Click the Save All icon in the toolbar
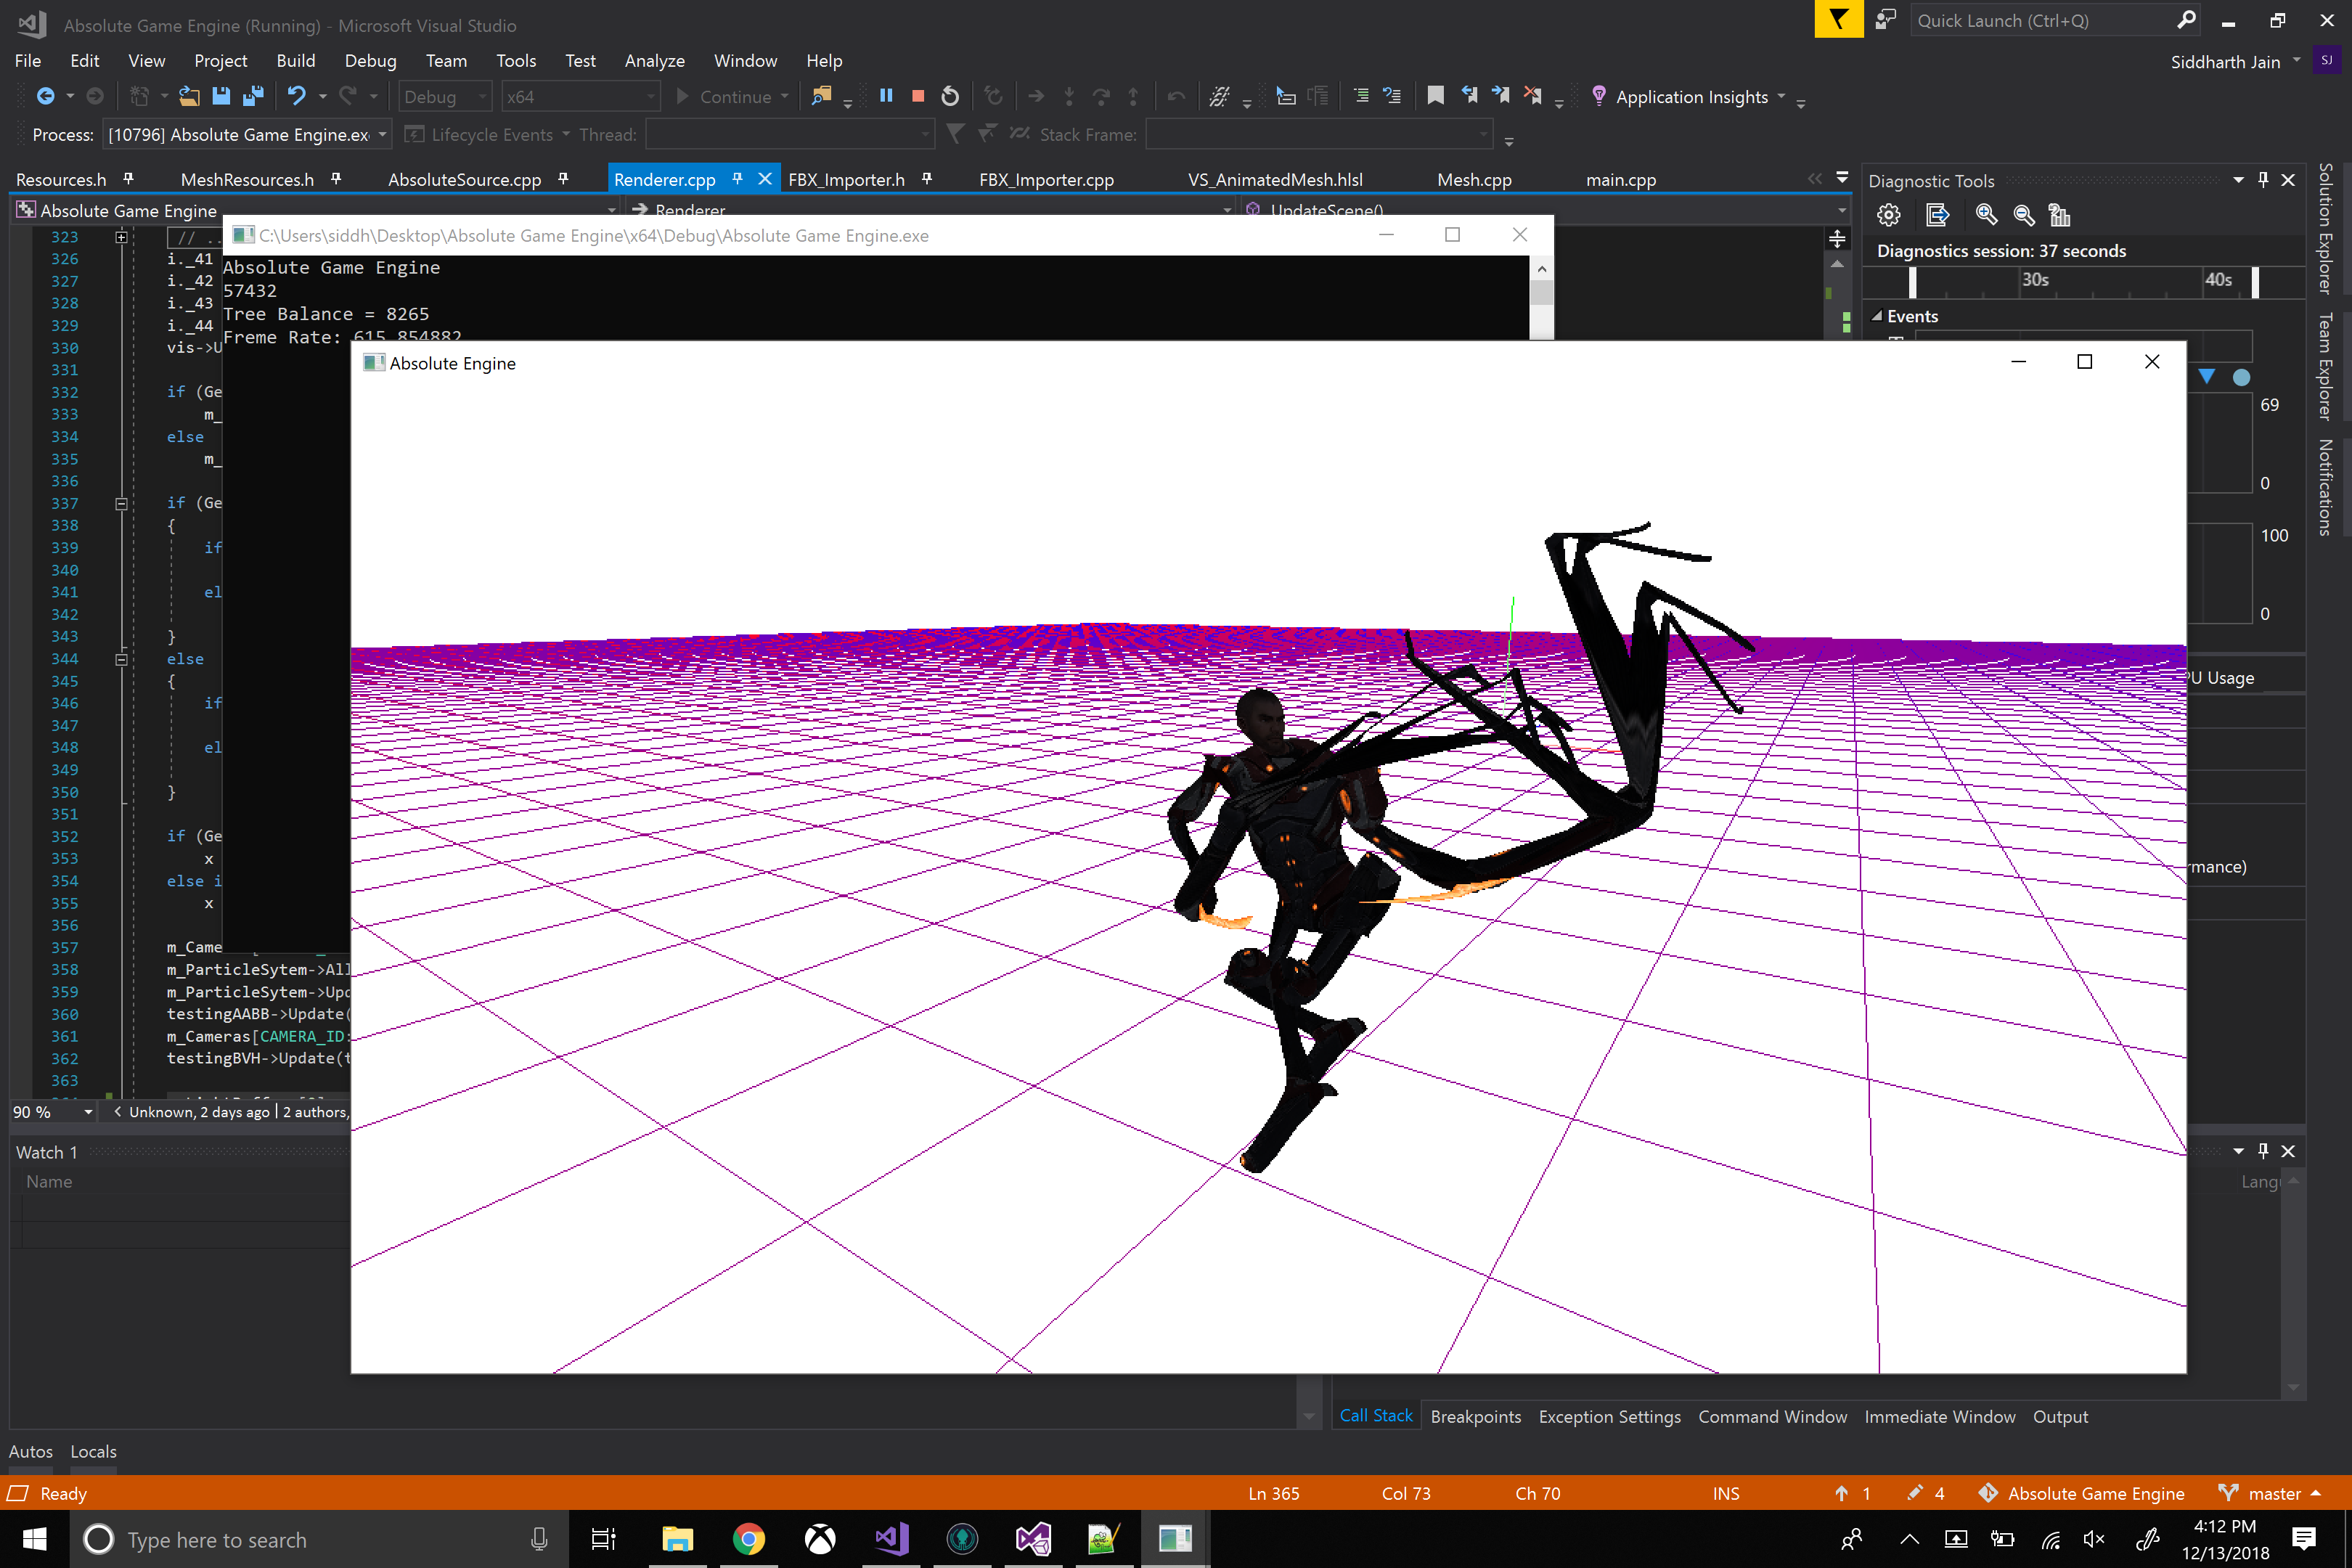This screenshot has height=1568, width=2352. (x=253, y=96)
